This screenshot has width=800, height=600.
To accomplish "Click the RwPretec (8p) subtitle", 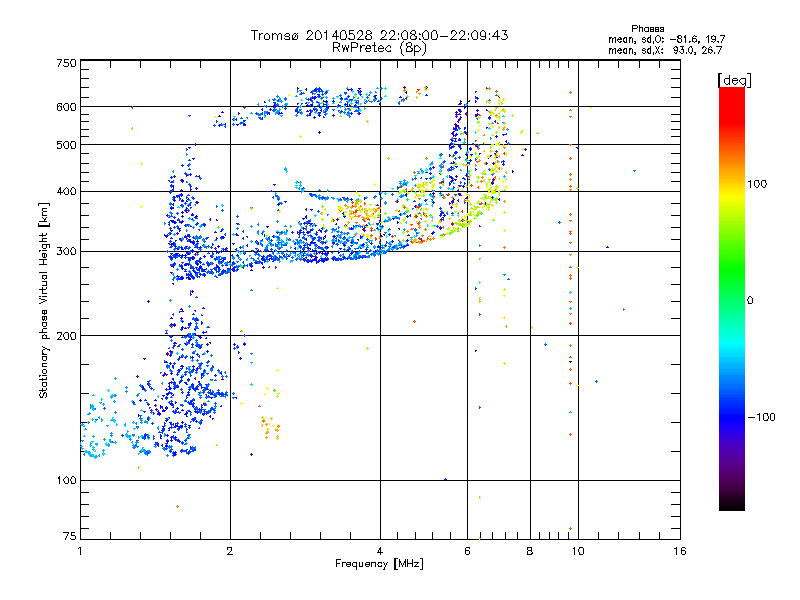I will pyautogui.click(x=379, y=48).
